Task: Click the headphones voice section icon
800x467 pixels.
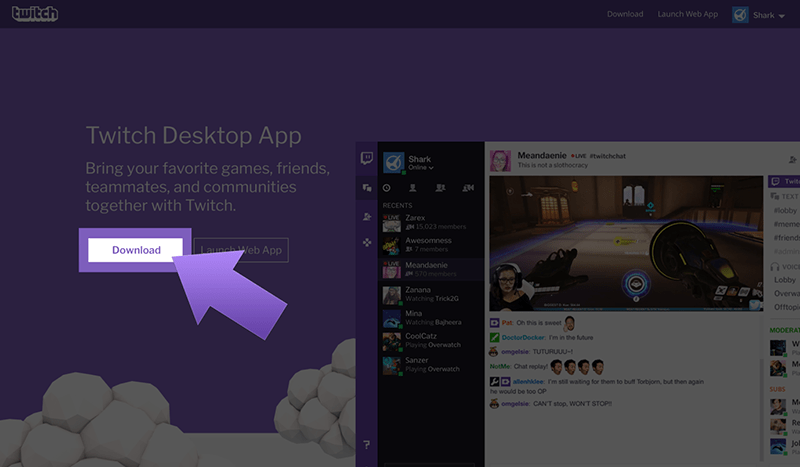Action: point(775,267)
